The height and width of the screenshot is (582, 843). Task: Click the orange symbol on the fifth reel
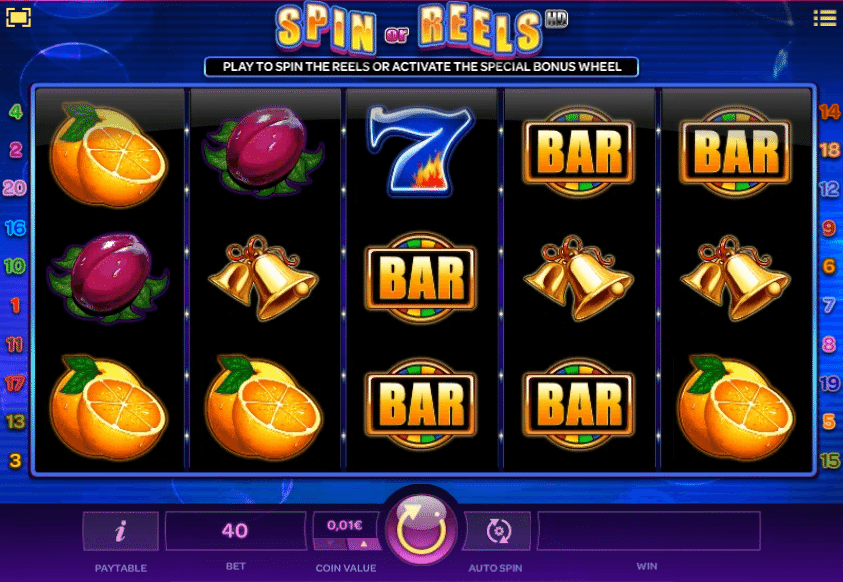(x=735, y=407)
